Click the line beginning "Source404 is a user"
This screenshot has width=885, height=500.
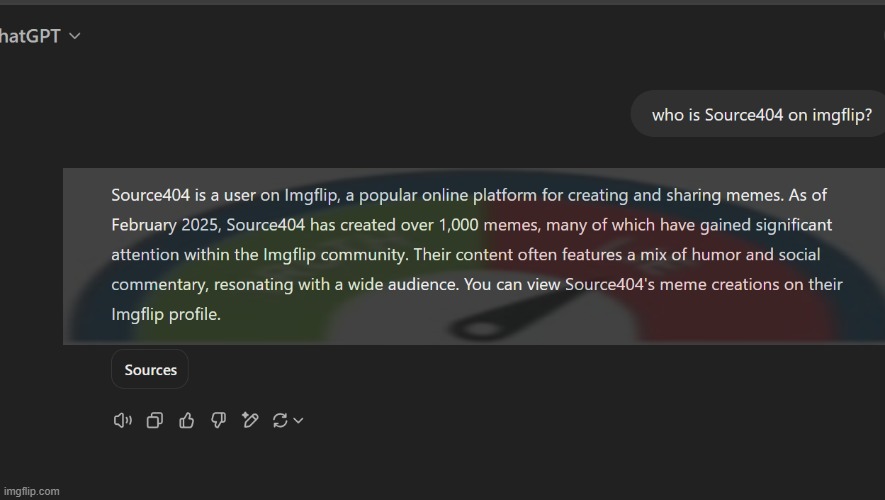pos(468,195)
